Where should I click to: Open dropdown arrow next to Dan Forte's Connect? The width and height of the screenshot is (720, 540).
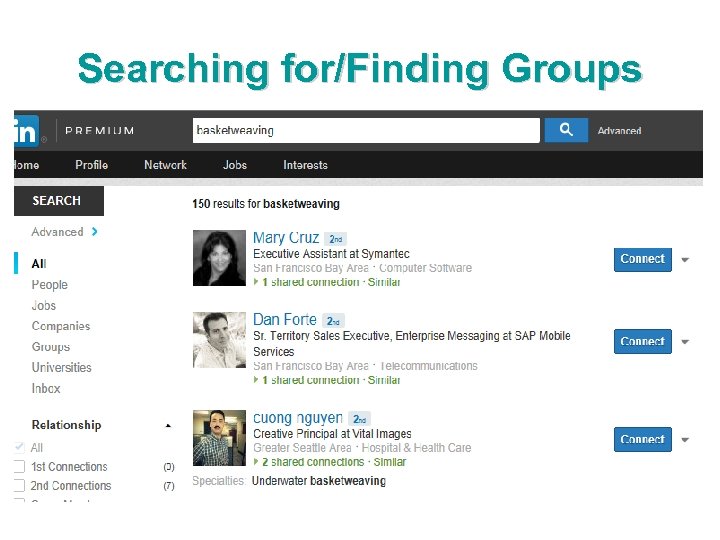pyautogui.click(x=685, y=342)
